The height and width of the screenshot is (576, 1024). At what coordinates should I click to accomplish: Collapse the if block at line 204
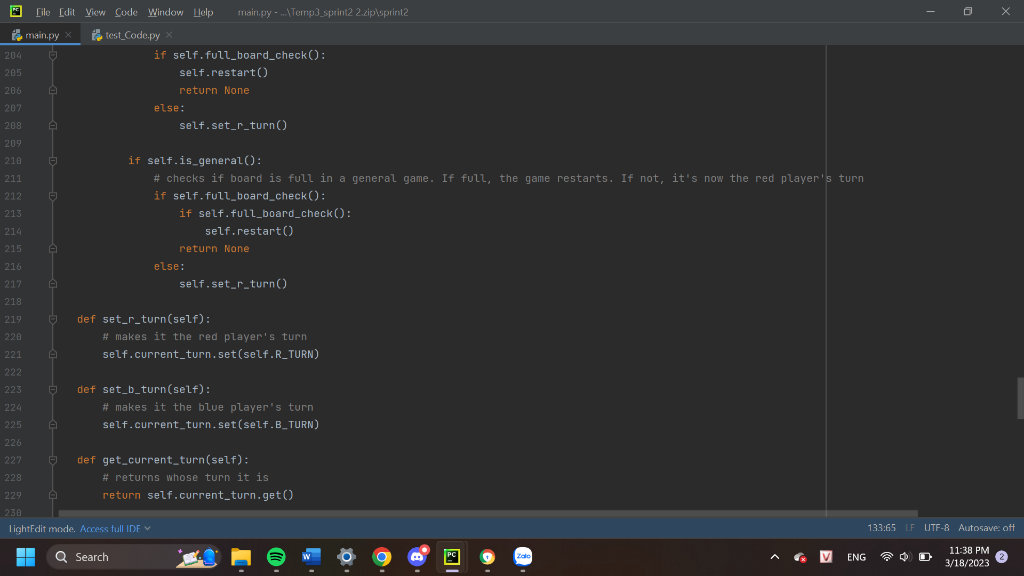click(53, 56)
